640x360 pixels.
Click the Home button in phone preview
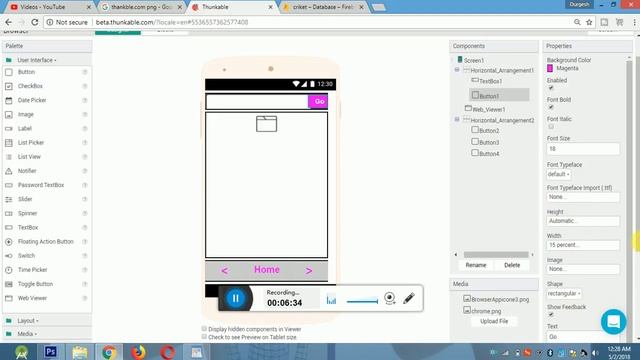tap(267, 270)
